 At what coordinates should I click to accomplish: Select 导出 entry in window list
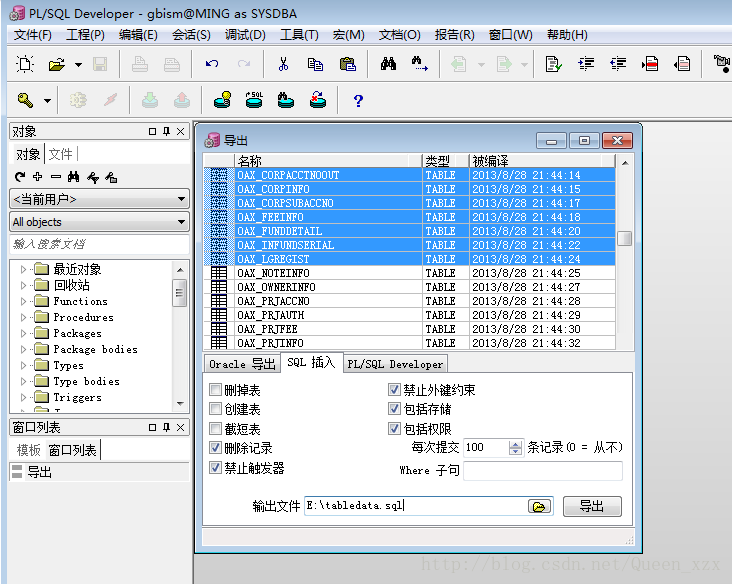click(x=99, y=472)
